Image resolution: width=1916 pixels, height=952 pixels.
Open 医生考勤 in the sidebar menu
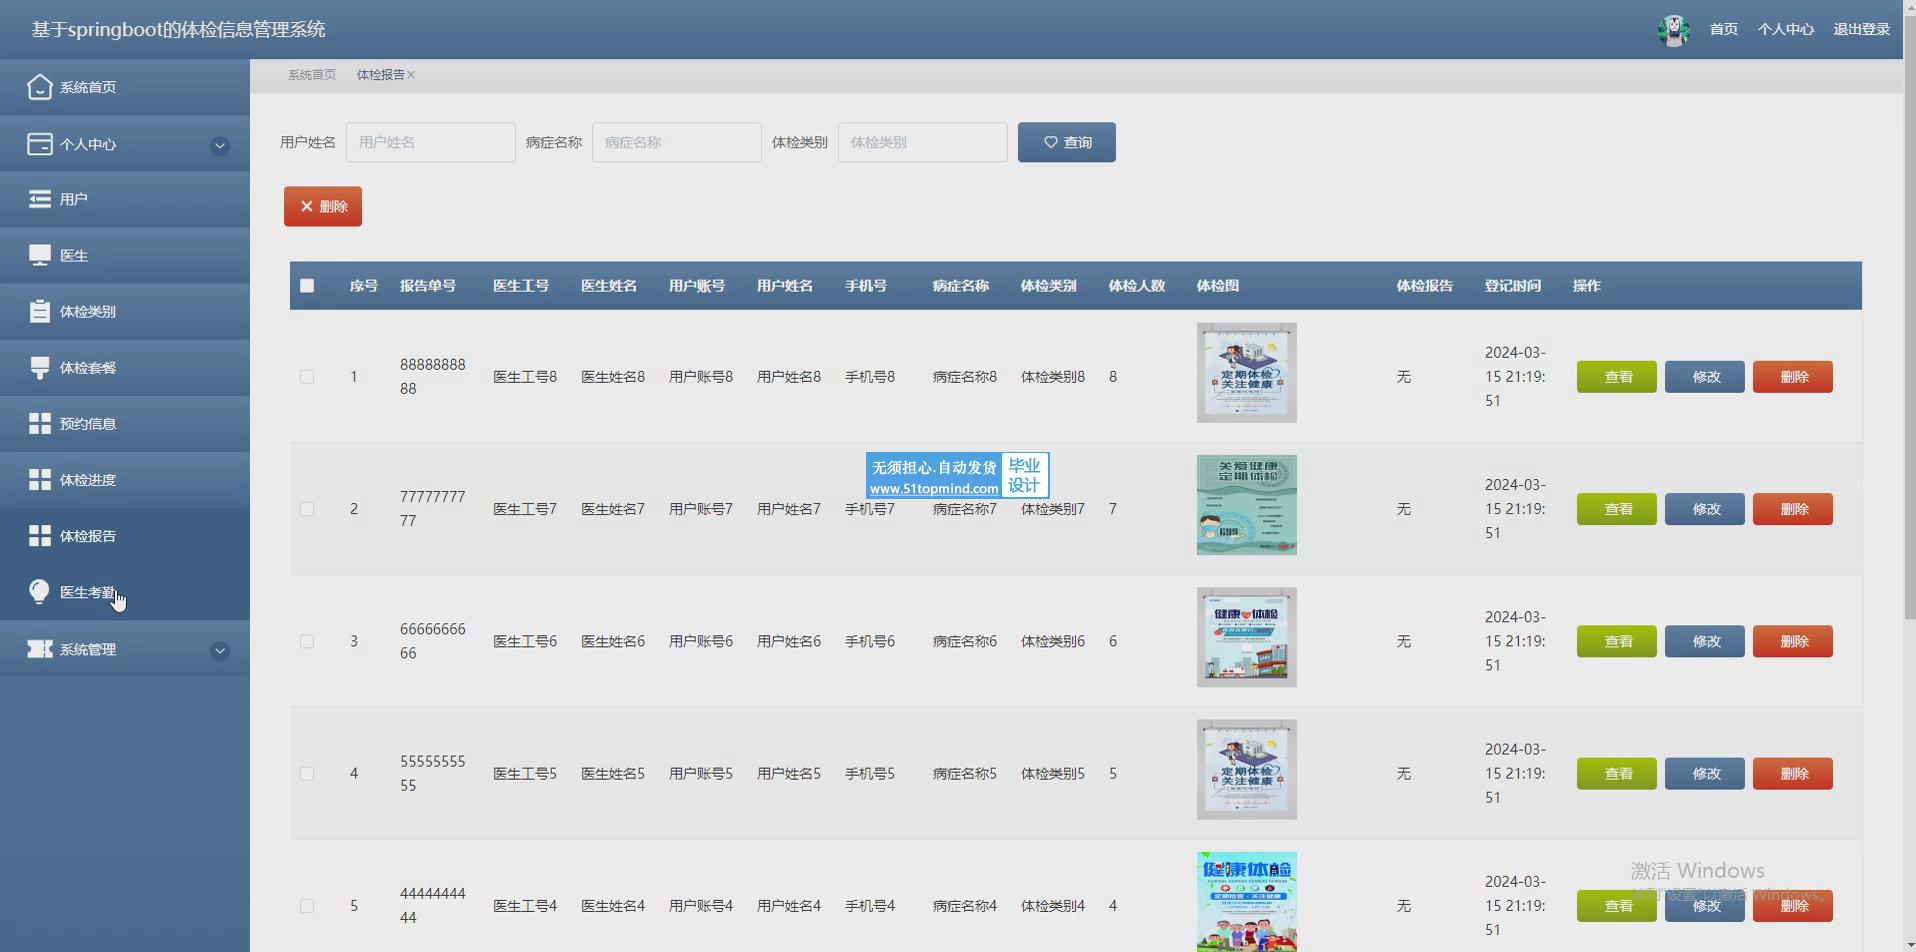pos(125,592)
